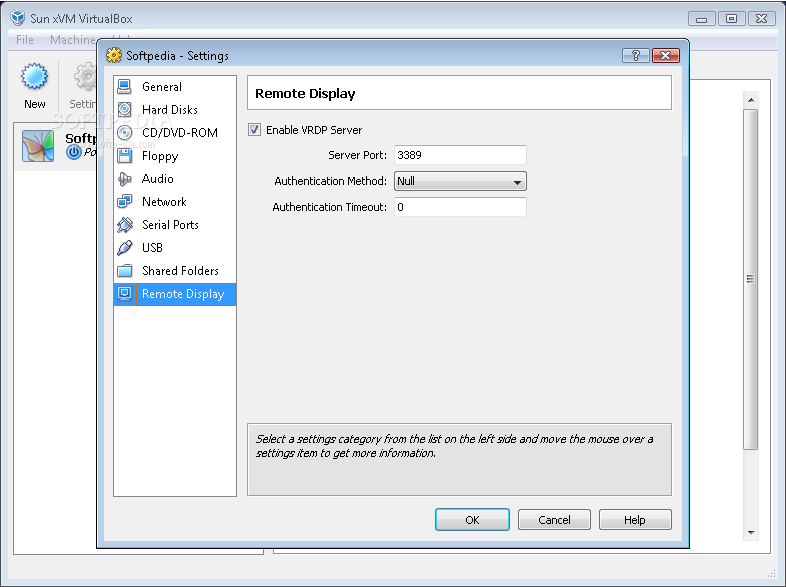Viewport: 786px width, 587px height.
Task: Toggle Enable VRDP Server checkbox
Action: (x=255, y=130)
